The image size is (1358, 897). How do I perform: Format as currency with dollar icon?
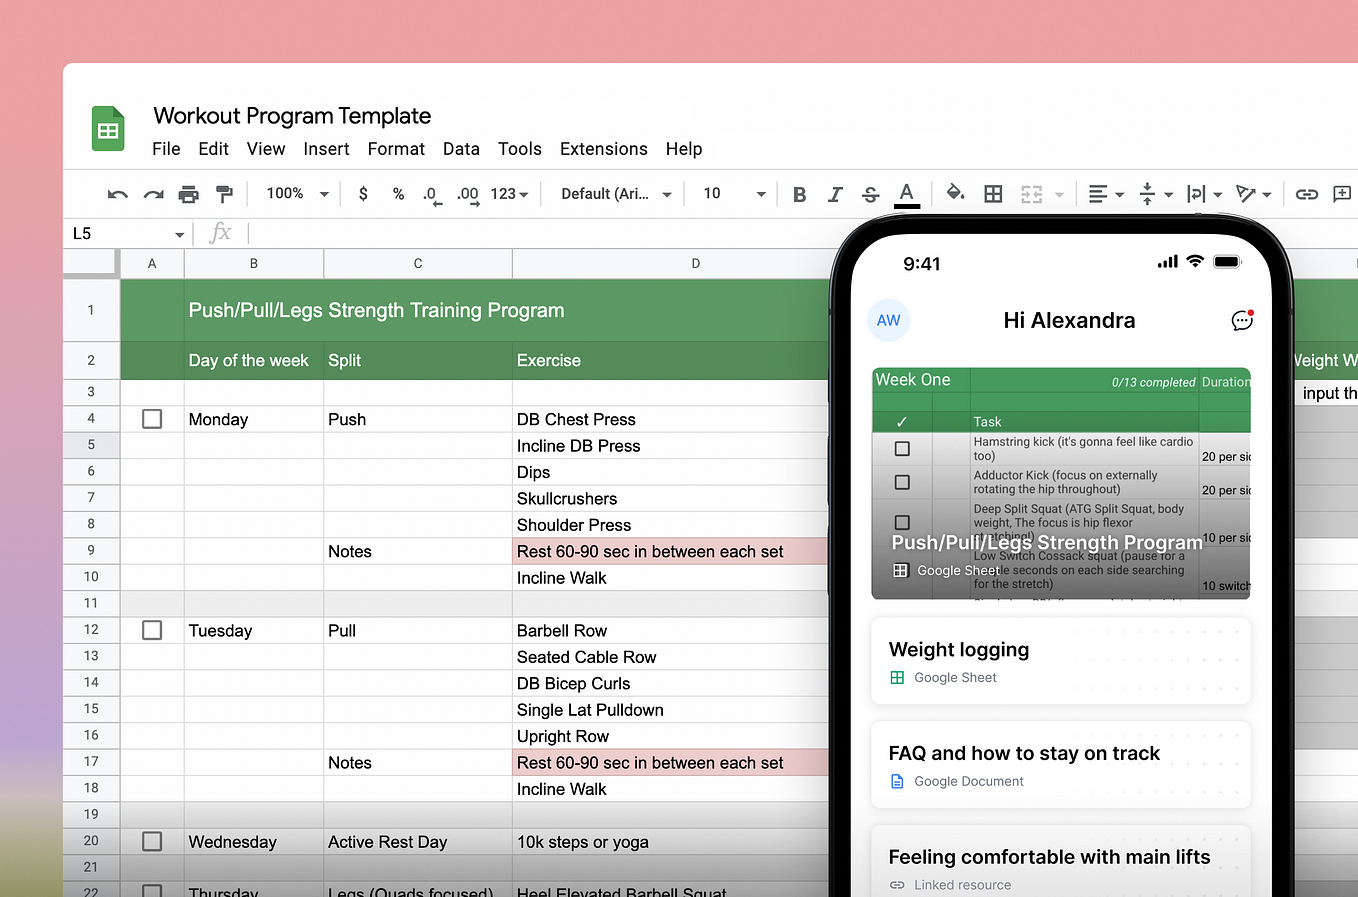pos(363,194)
